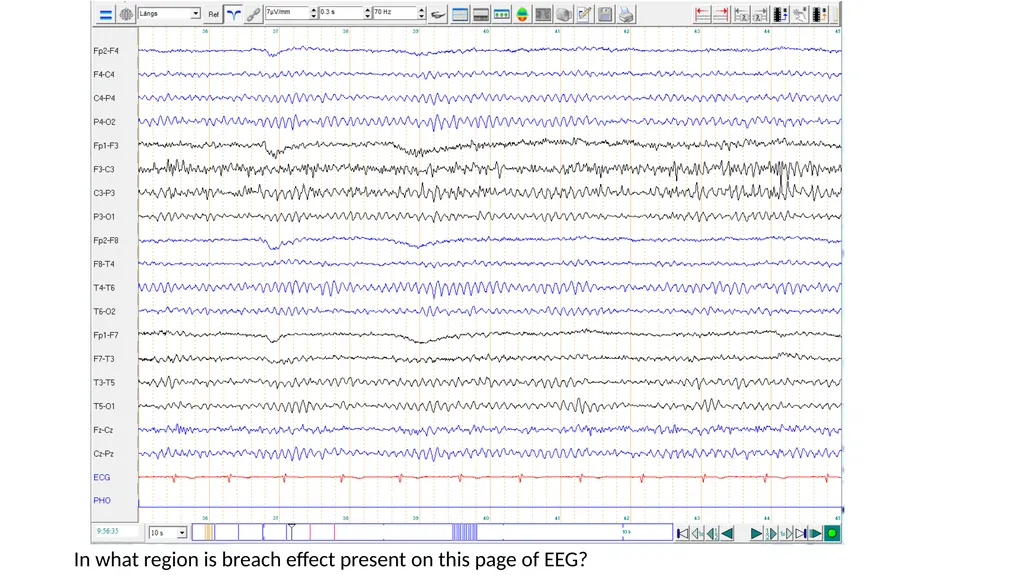
Task: Select the Fp1-F7 channel label
Action: [106, 335]
